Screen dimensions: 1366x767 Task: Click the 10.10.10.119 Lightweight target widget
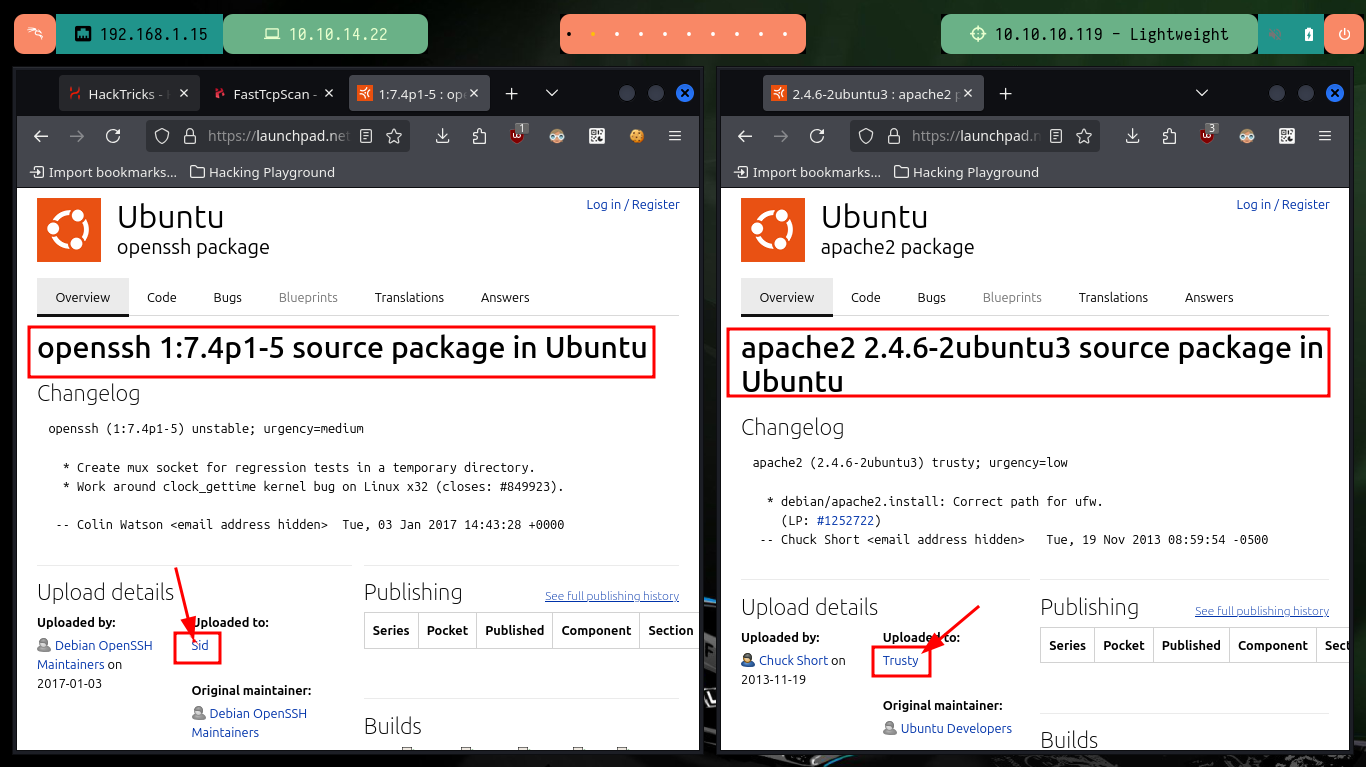[x=1099, y=34]
